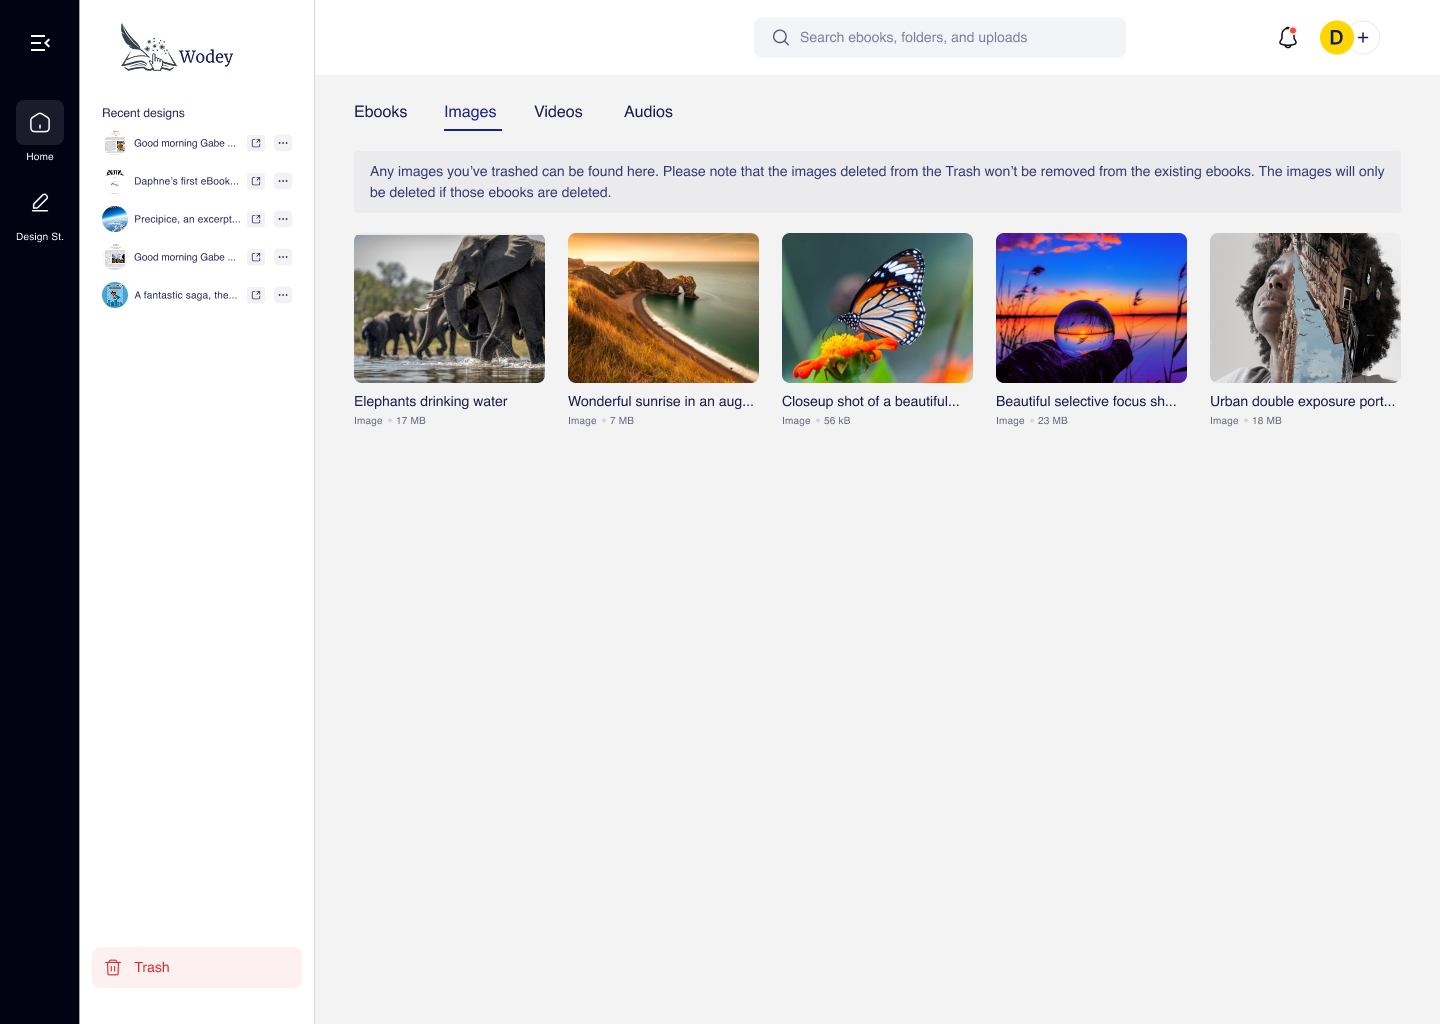Switch to the Ebooks tab

pos(380,112)
